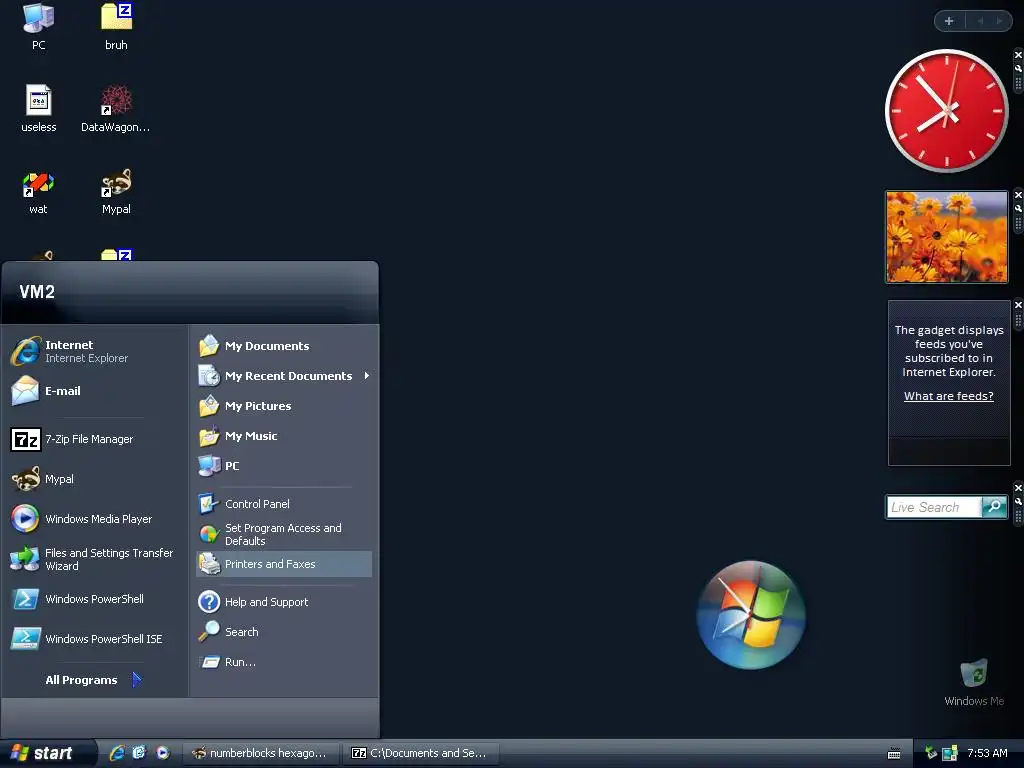The width and height of the screenshot is (1024, 768).
Task: Open My Documents folder
Action: pos(283,346)
